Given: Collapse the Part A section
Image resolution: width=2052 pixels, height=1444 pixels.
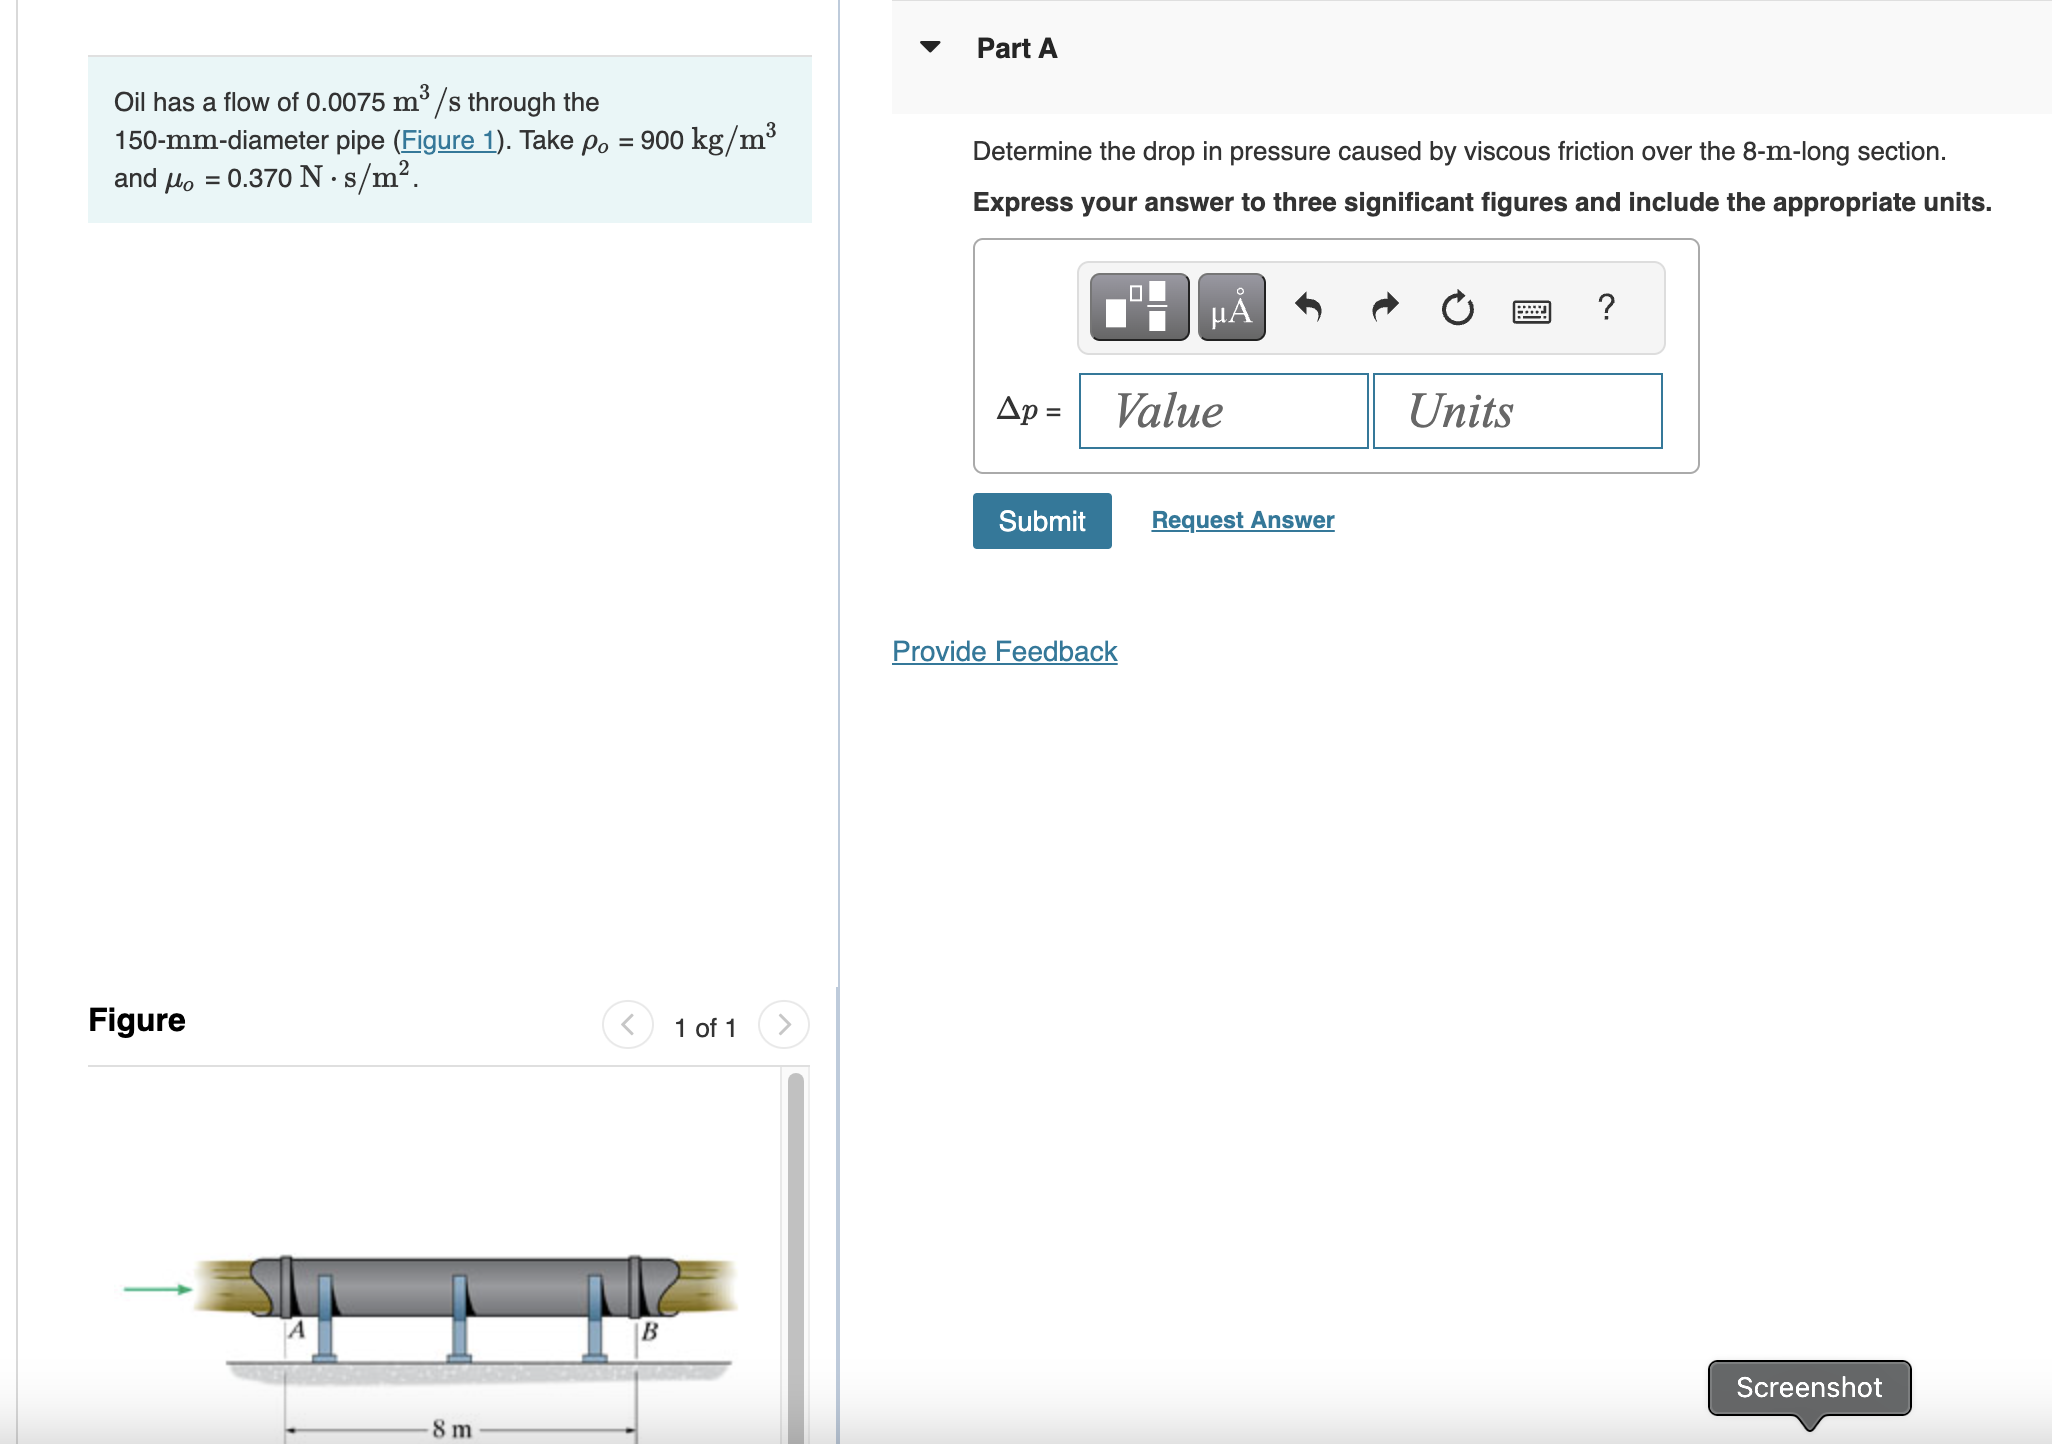Looking at the screenshot, I should pos(930,47).
